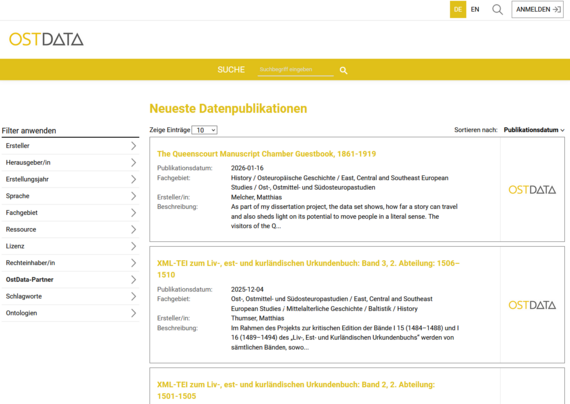Image resolution: width=570 pixels, height=404 pixels.
Task: Click creator name Thumser, Matthias
Action: (x=257, y=318)
